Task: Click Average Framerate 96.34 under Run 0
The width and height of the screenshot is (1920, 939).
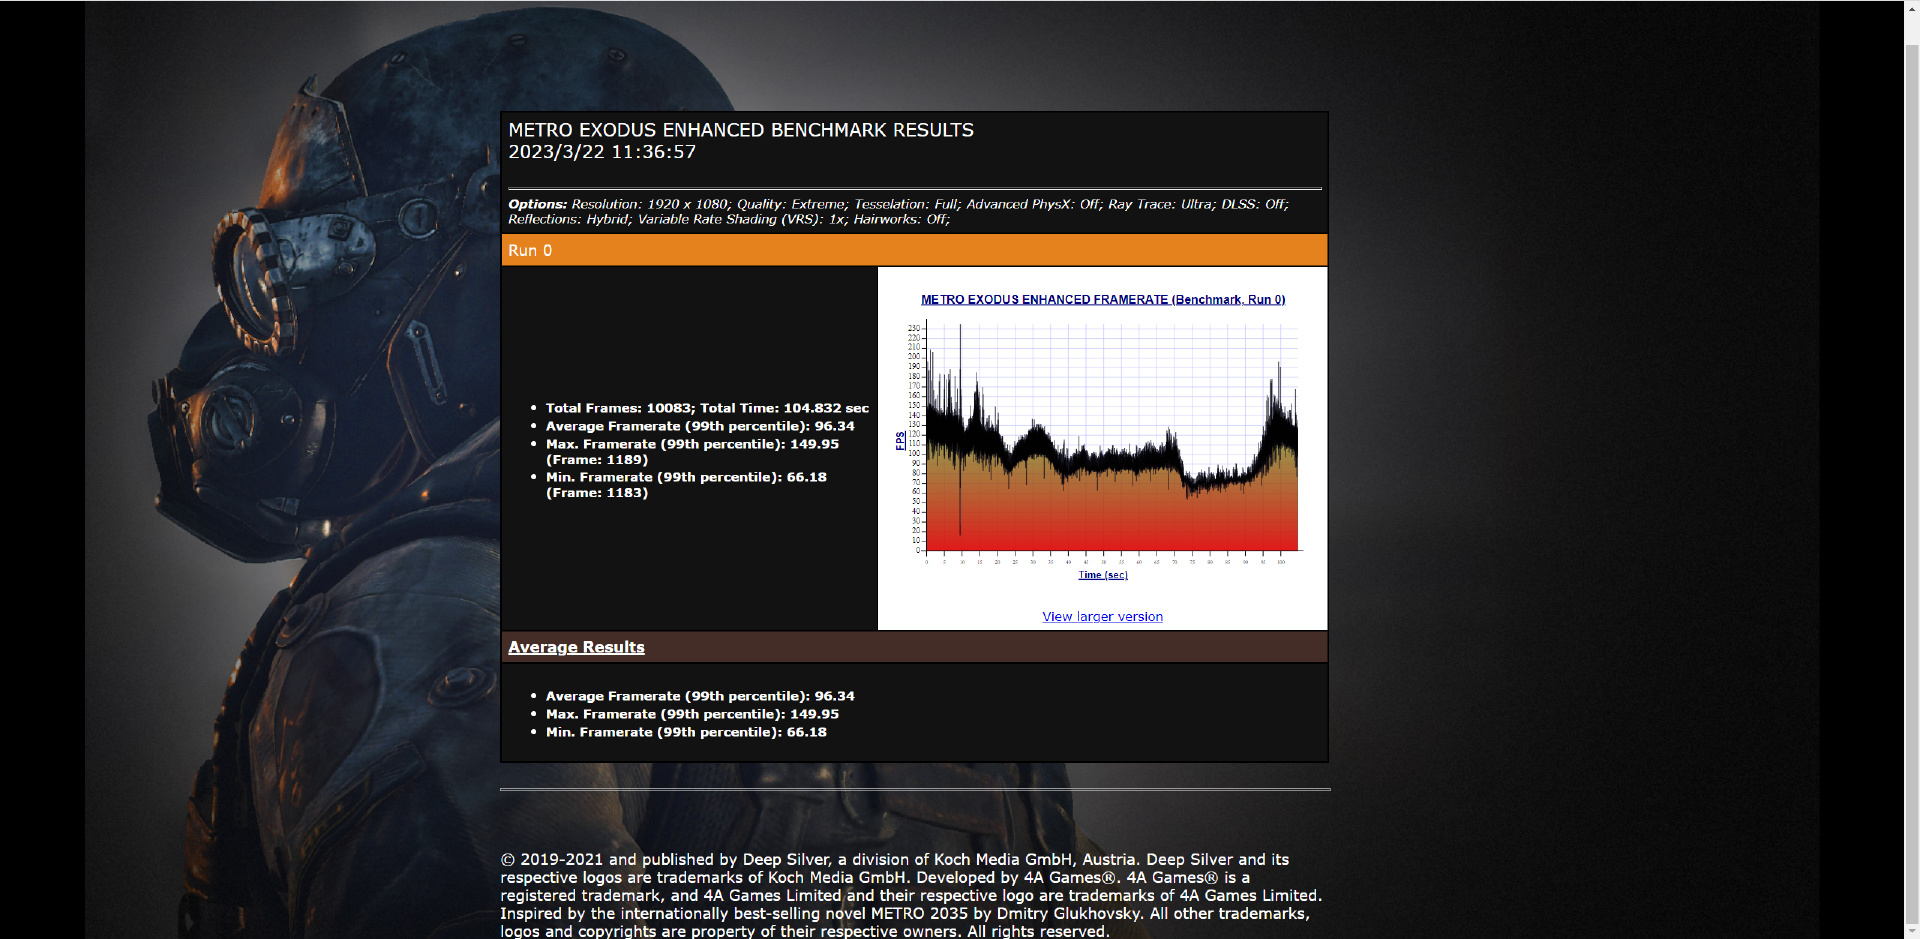Action: click(x=700, y=426)
